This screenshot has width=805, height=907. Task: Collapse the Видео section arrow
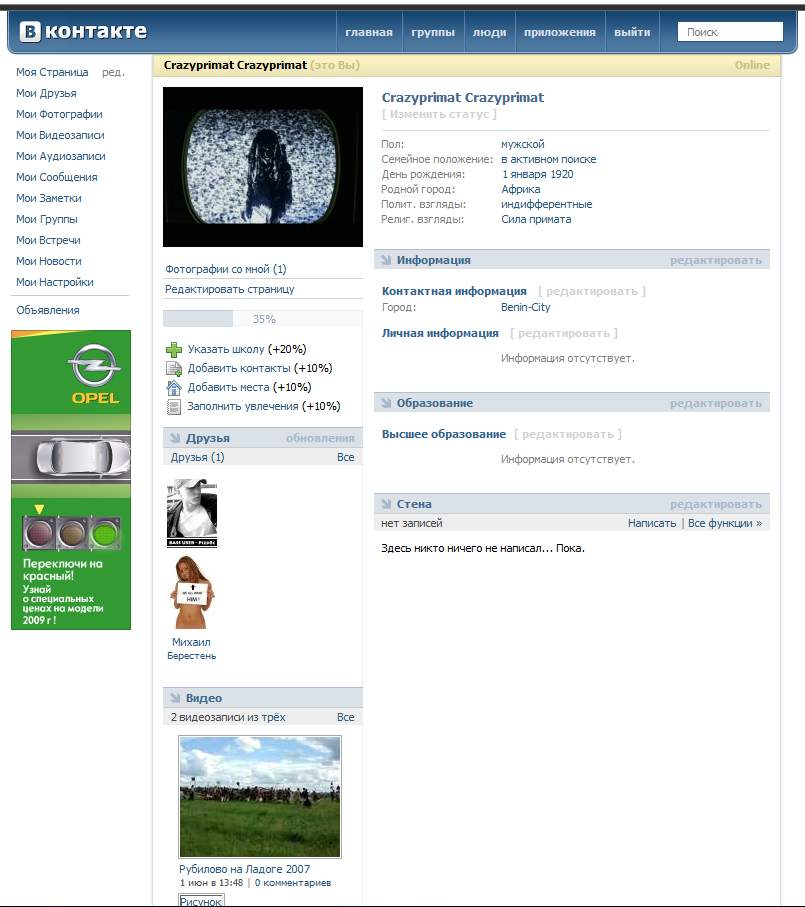[175, 698]
